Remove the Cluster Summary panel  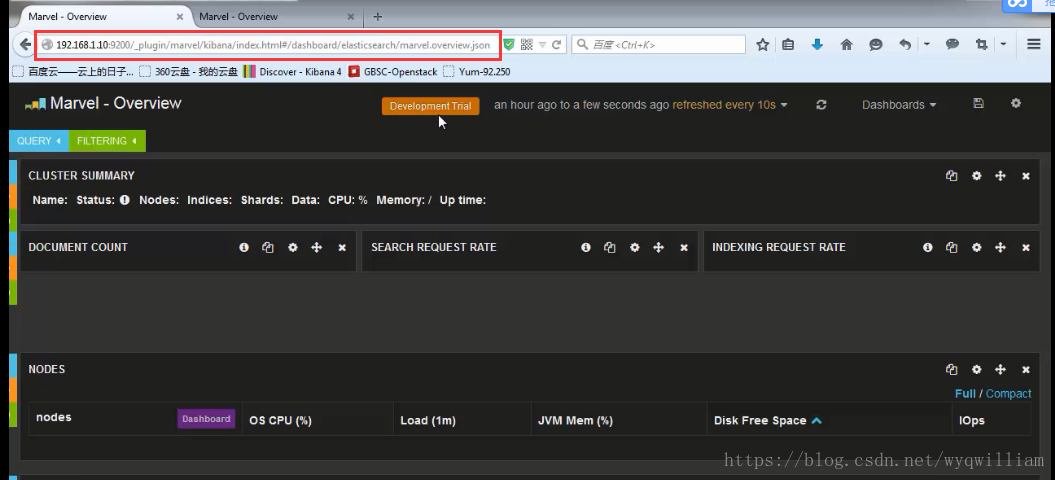(1026, 176)
